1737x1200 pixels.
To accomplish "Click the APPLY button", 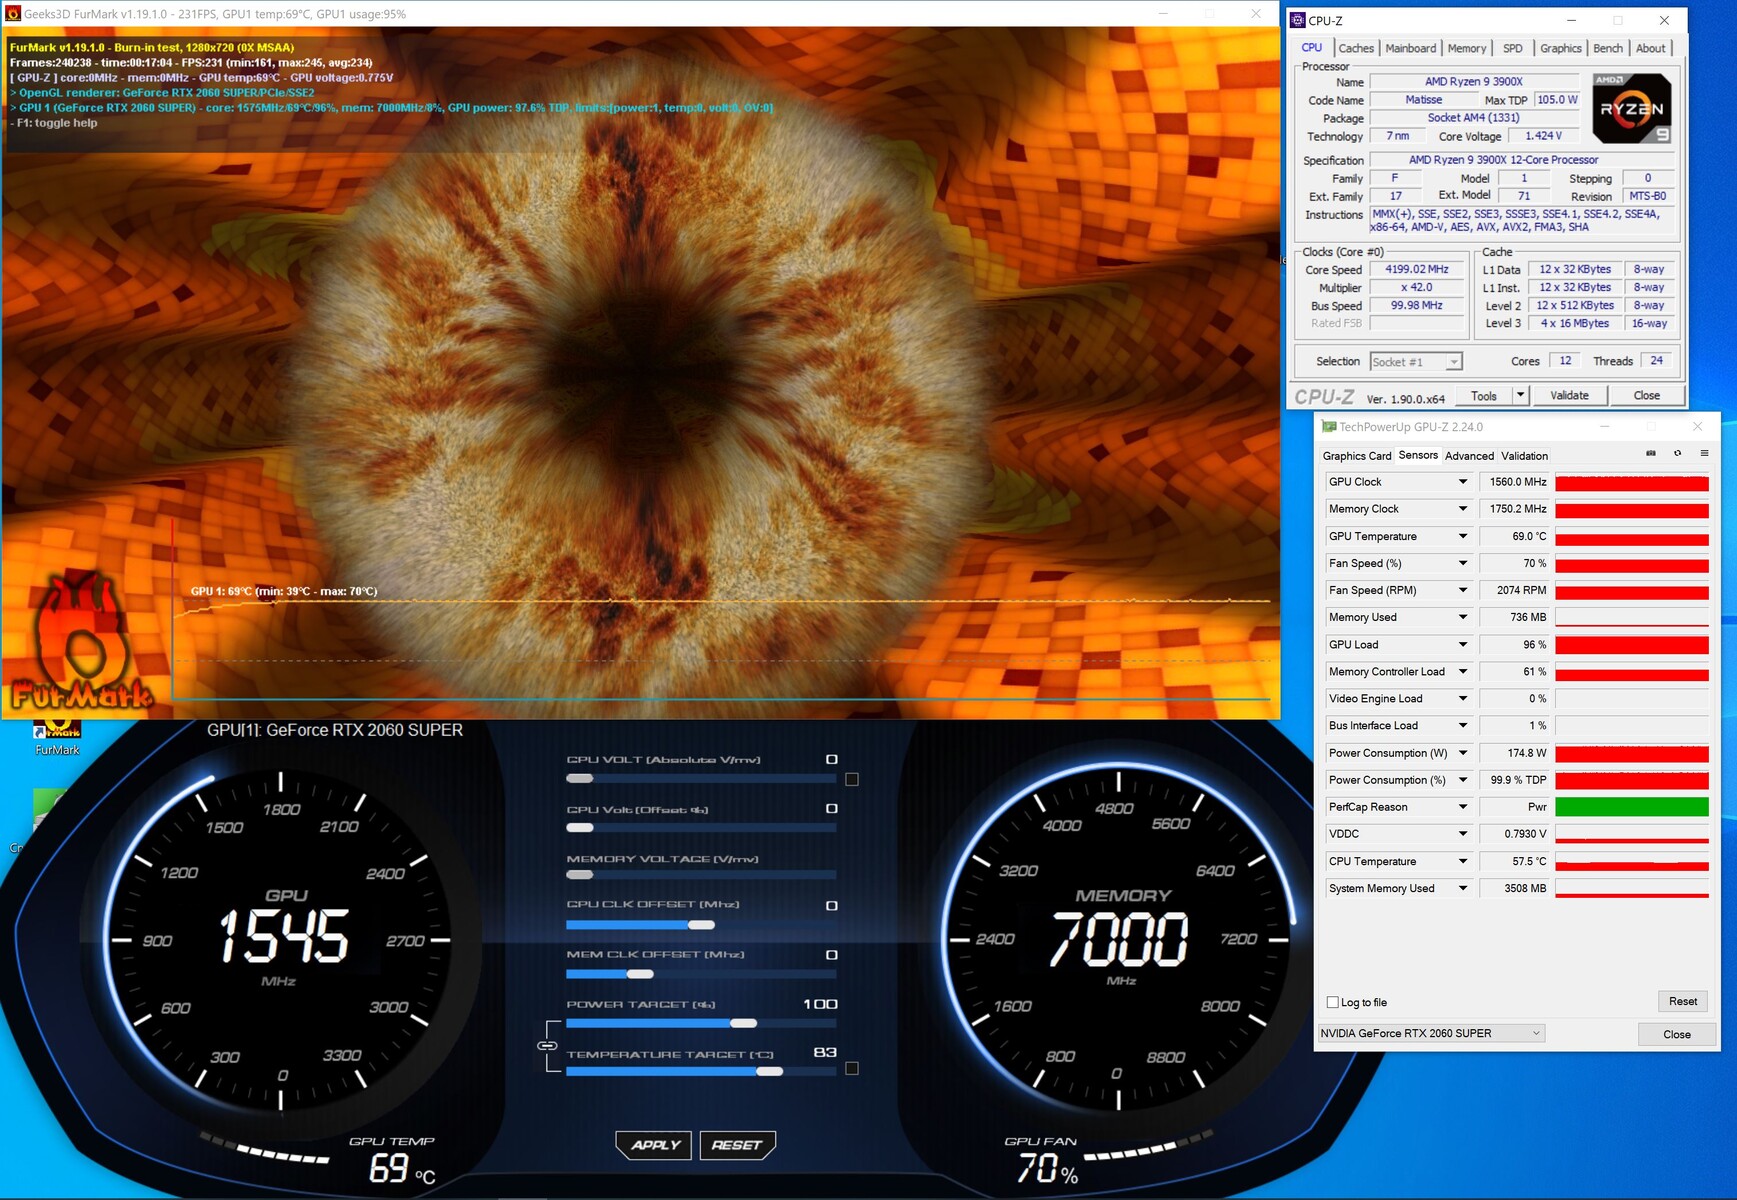I will (x=654, y=1145).
